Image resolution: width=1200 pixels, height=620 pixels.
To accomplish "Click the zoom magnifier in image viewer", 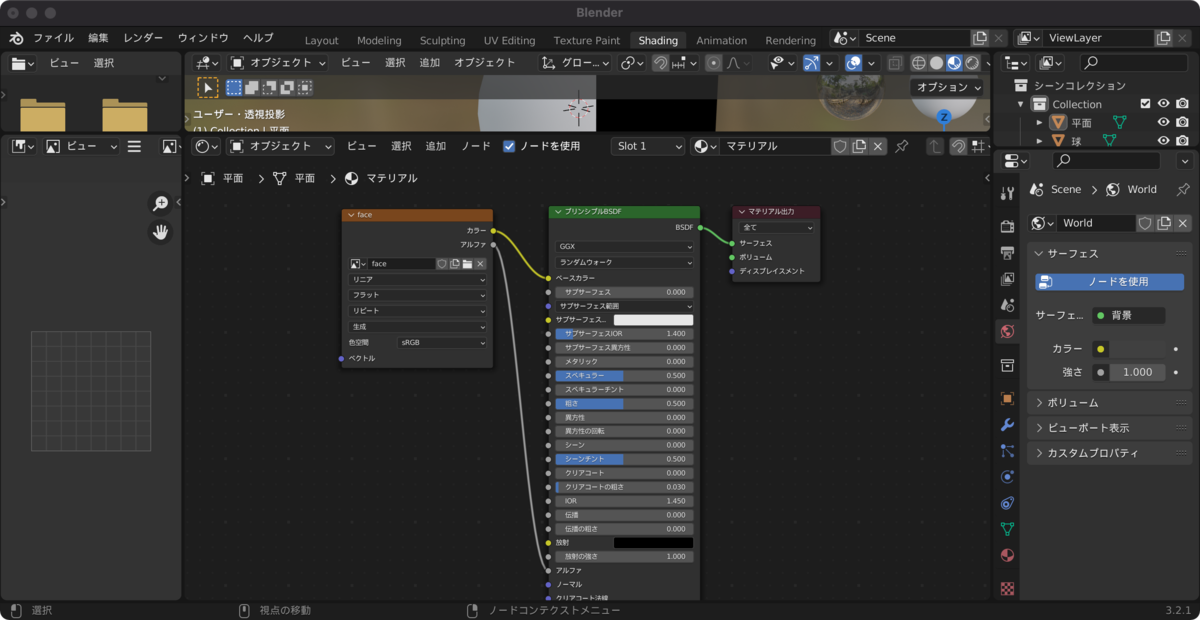I will tap(160, 204).
